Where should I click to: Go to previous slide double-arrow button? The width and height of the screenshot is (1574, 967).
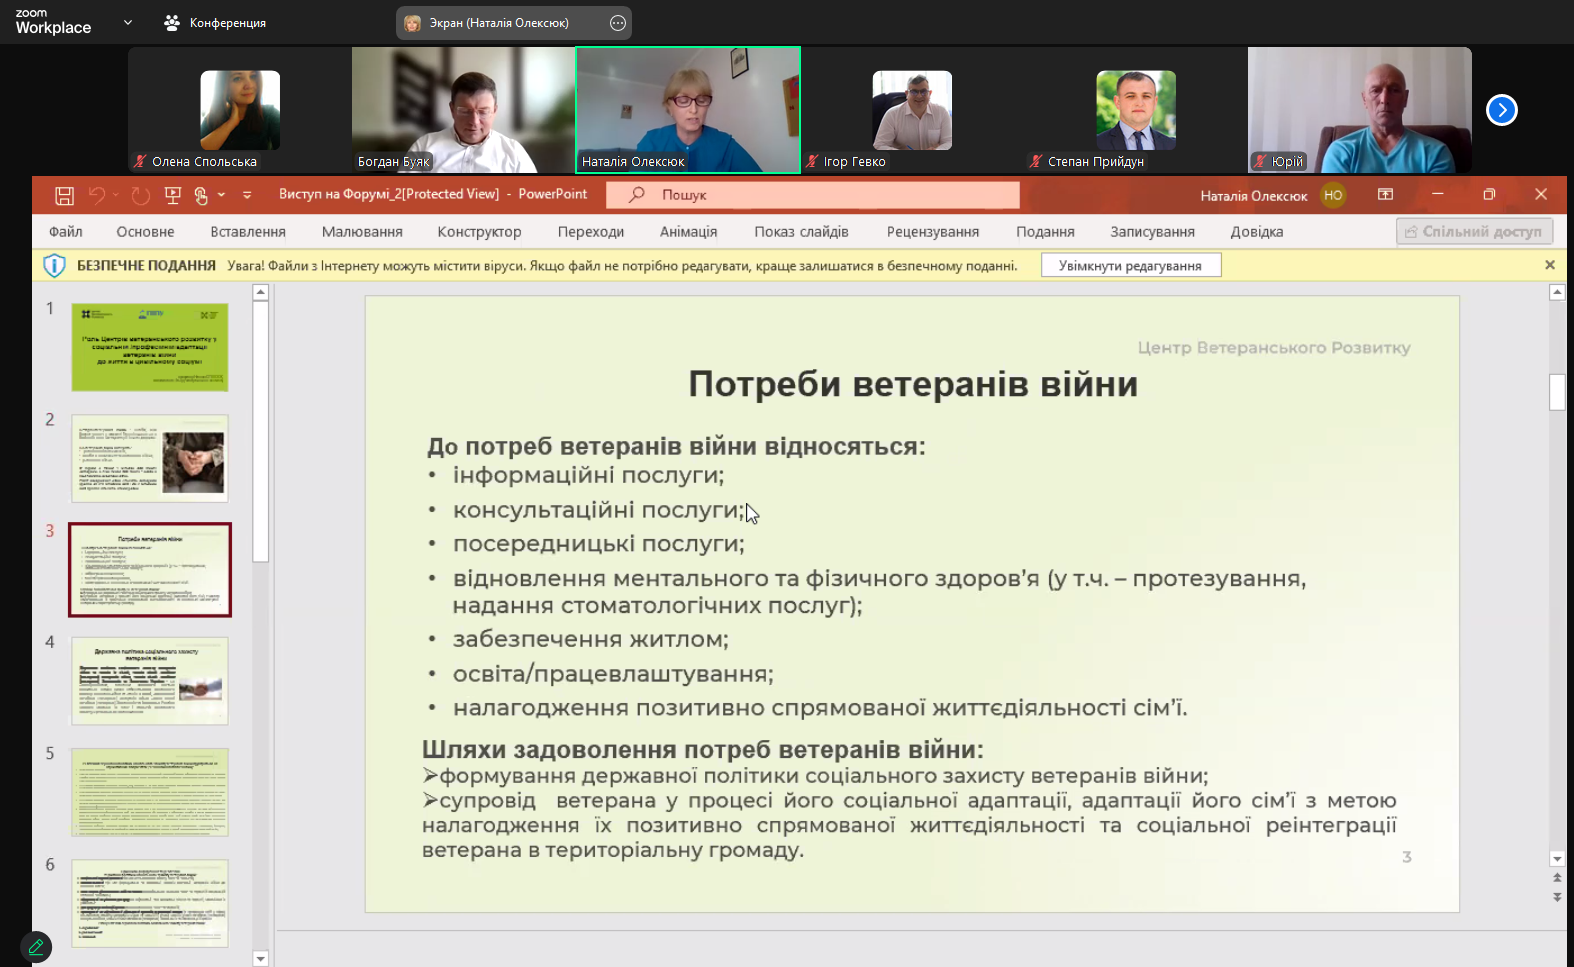pos(1557,877)
